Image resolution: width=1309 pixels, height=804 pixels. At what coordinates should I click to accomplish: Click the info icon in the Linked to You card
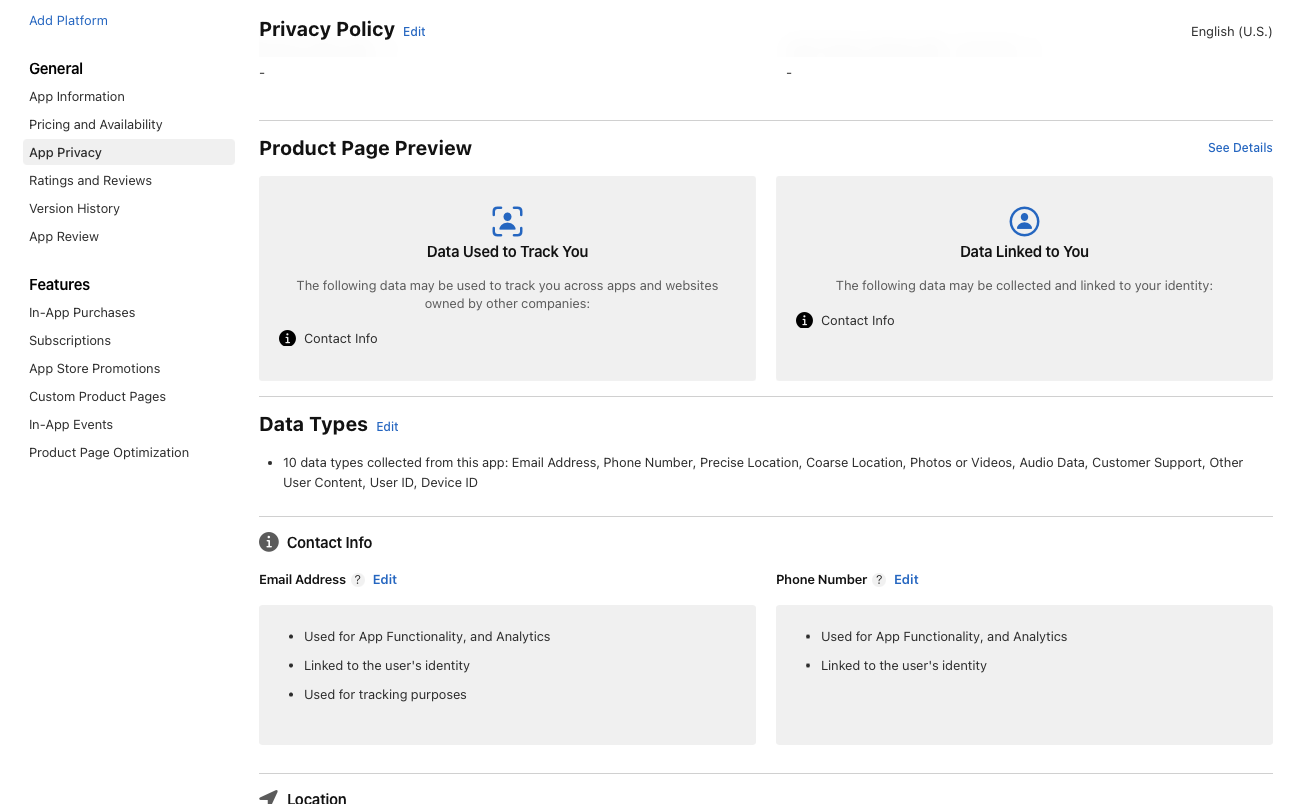804,321
